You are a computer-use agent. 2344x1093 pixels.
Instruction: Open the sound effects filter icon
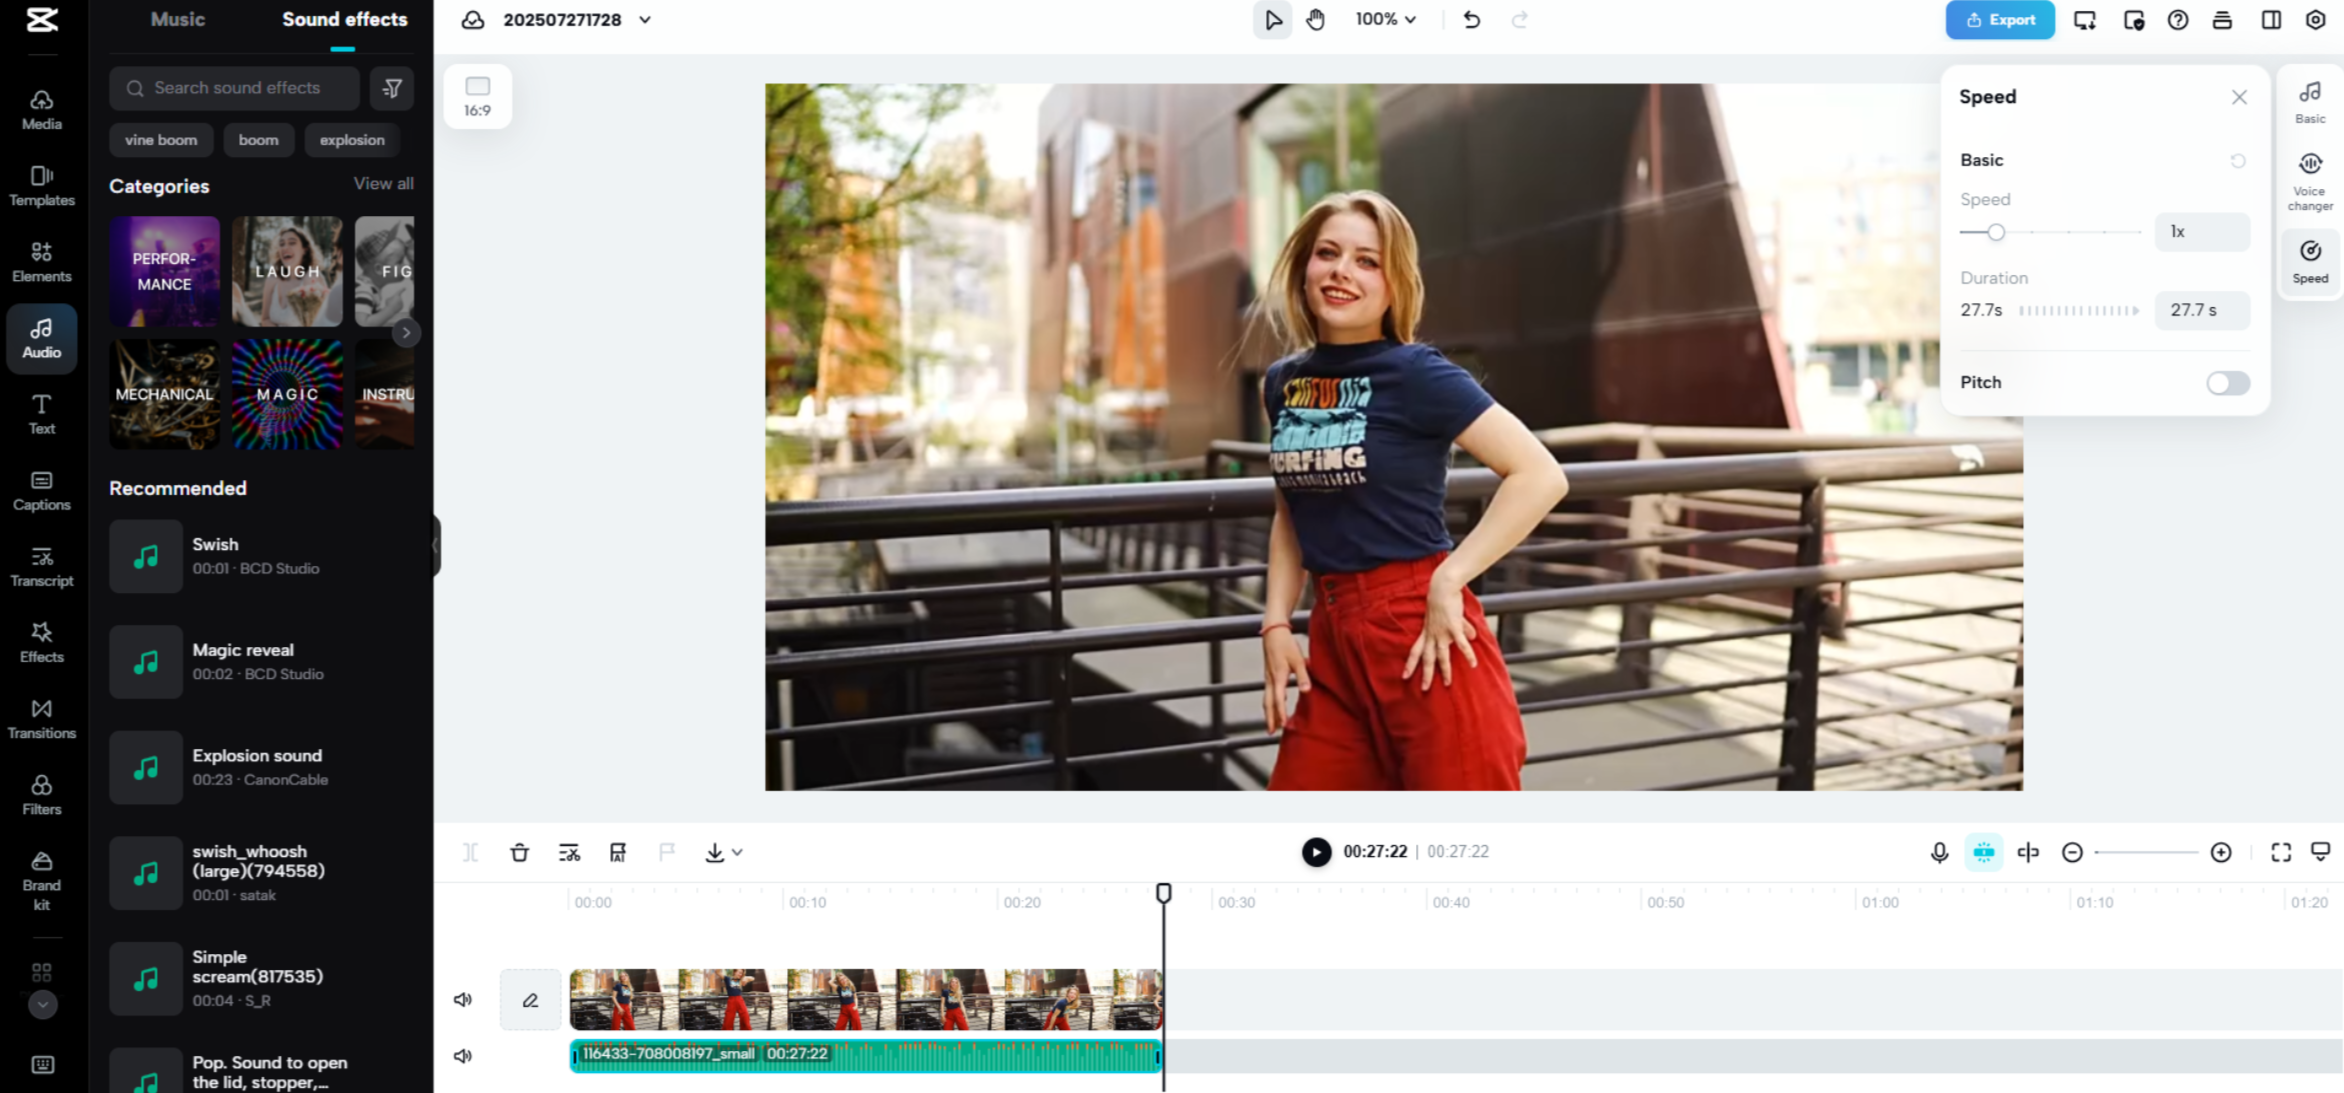[x=392, y=88]
